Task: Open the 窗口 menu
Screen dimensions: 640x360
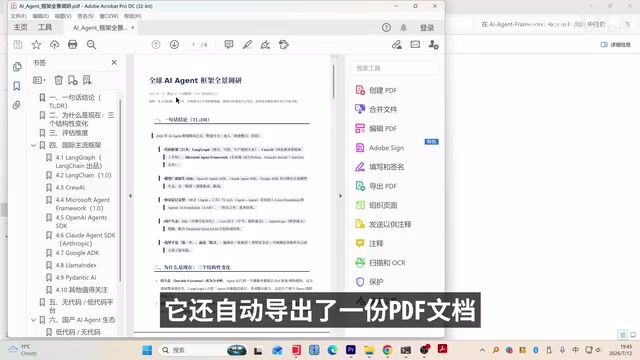Action: pyautogui.click(x=109, y=16)
